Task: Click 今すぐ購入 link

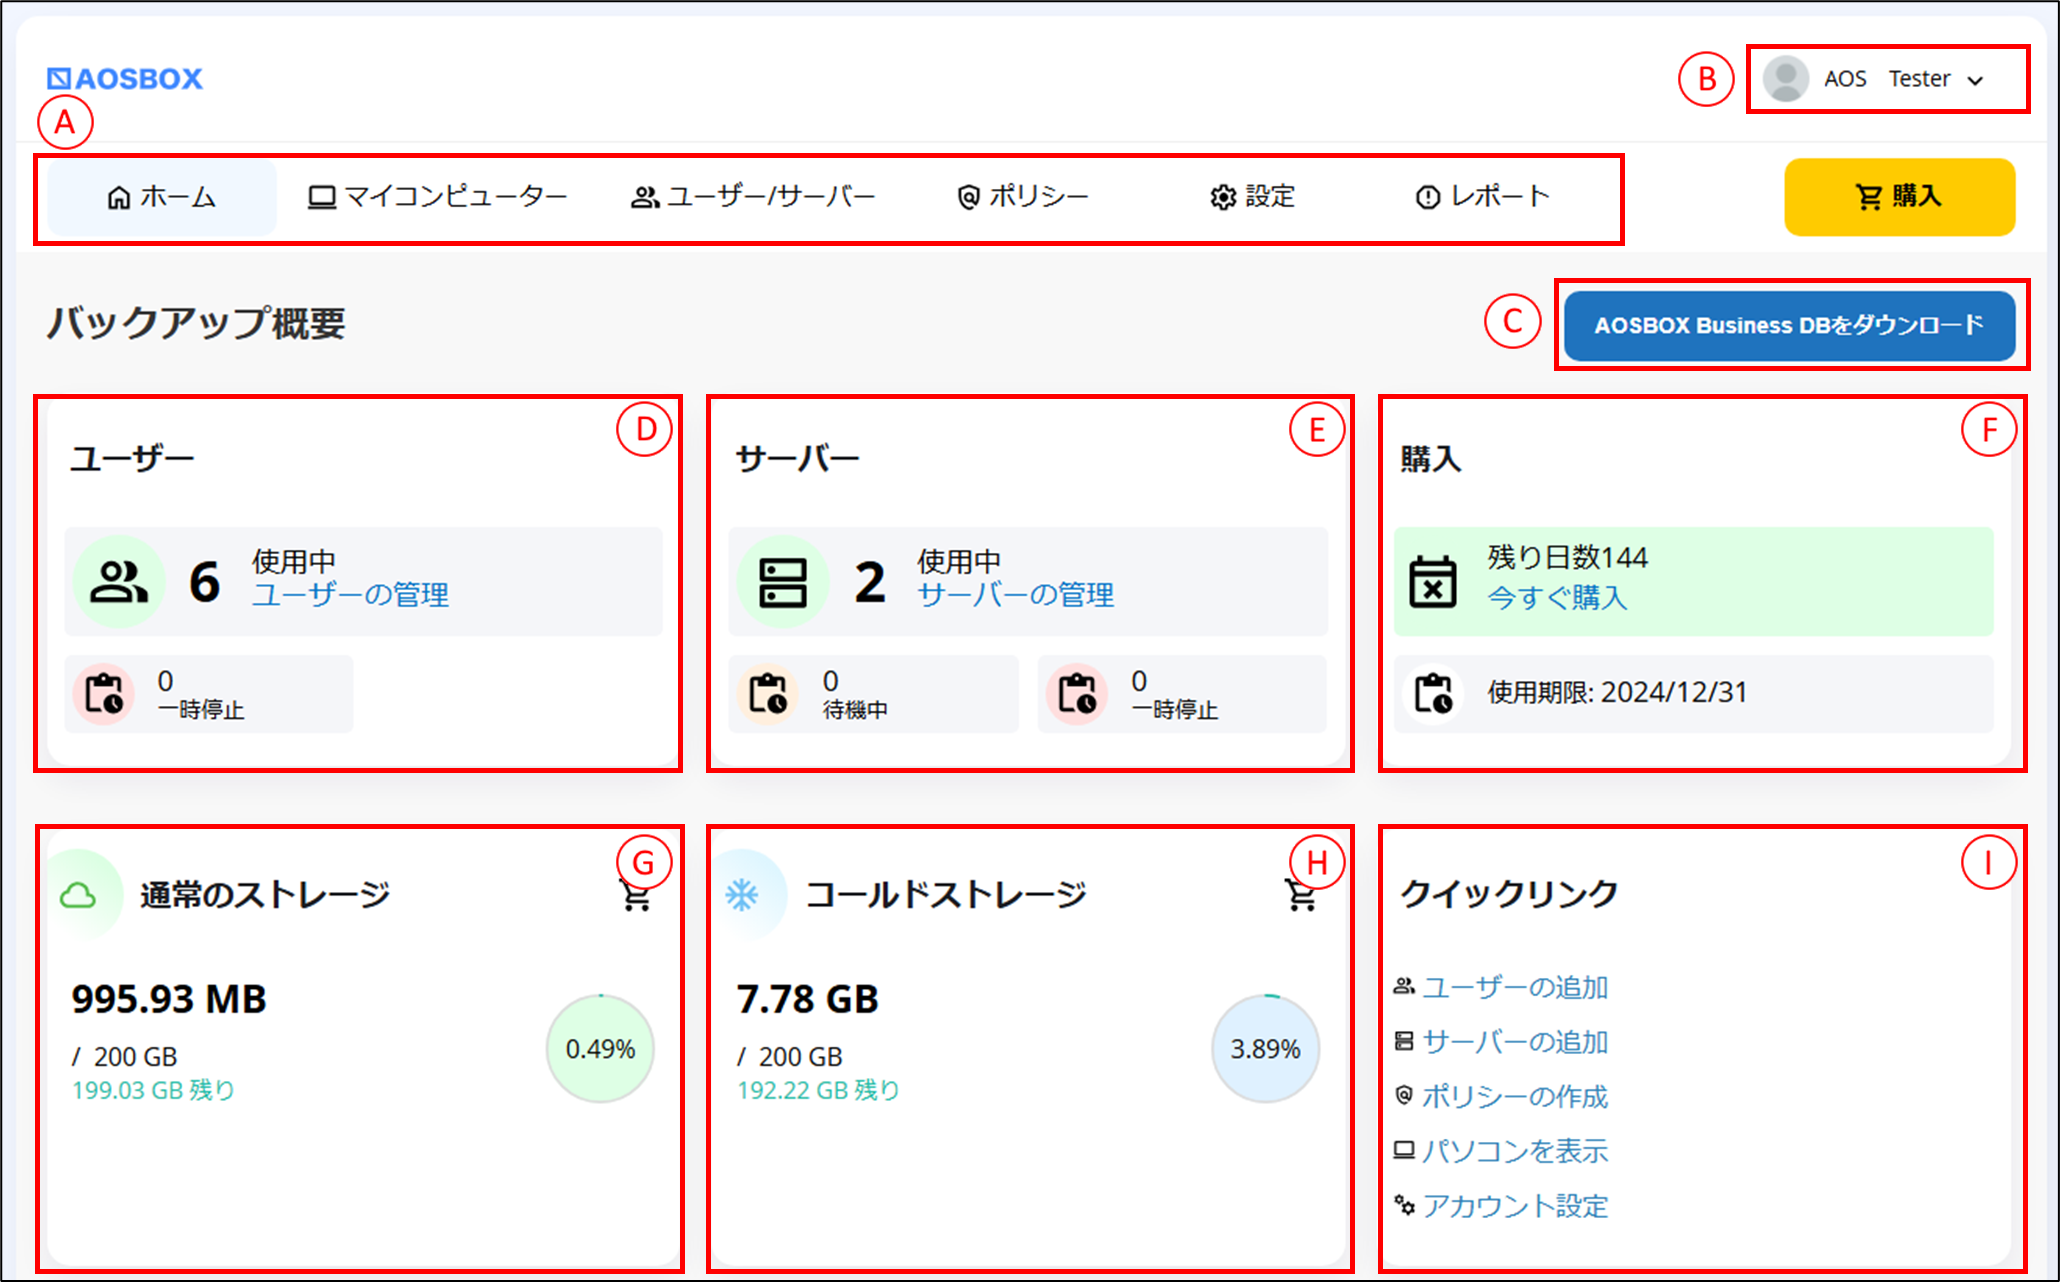Action: [1558, 597]
